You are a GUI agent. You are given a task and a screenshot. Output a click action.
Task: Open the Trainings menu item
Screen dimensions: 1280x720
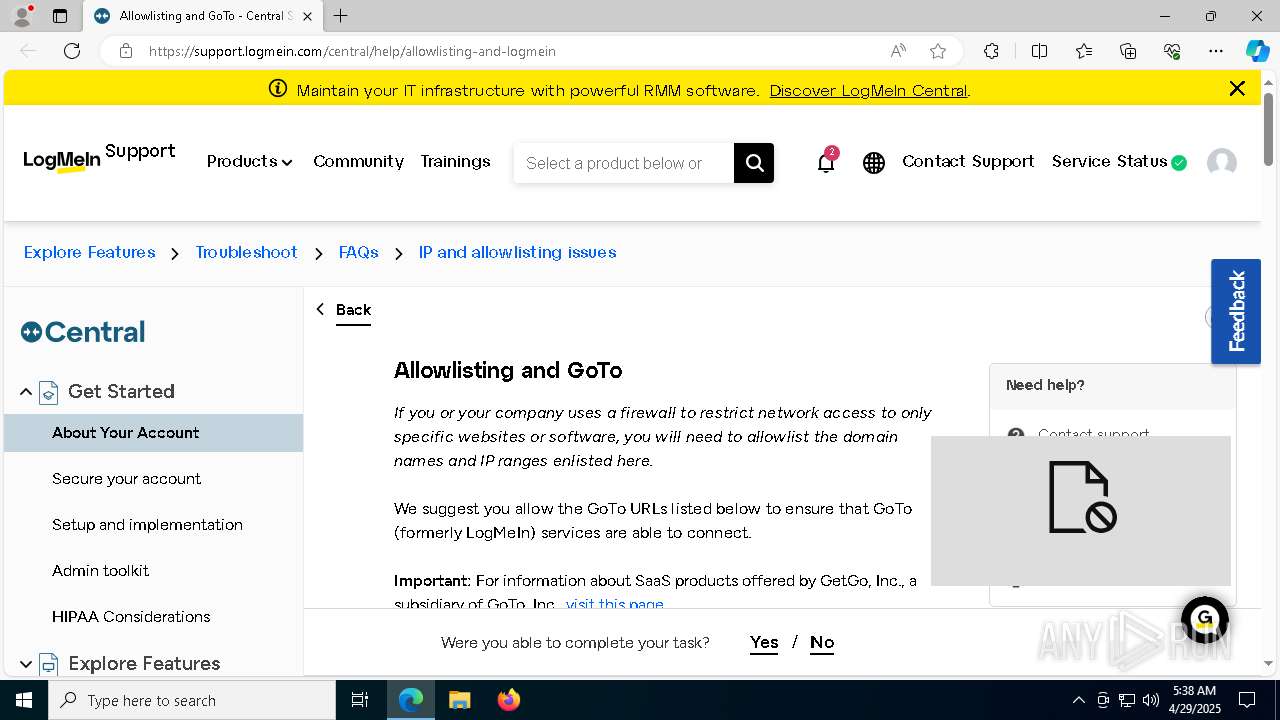pos(455,162)
